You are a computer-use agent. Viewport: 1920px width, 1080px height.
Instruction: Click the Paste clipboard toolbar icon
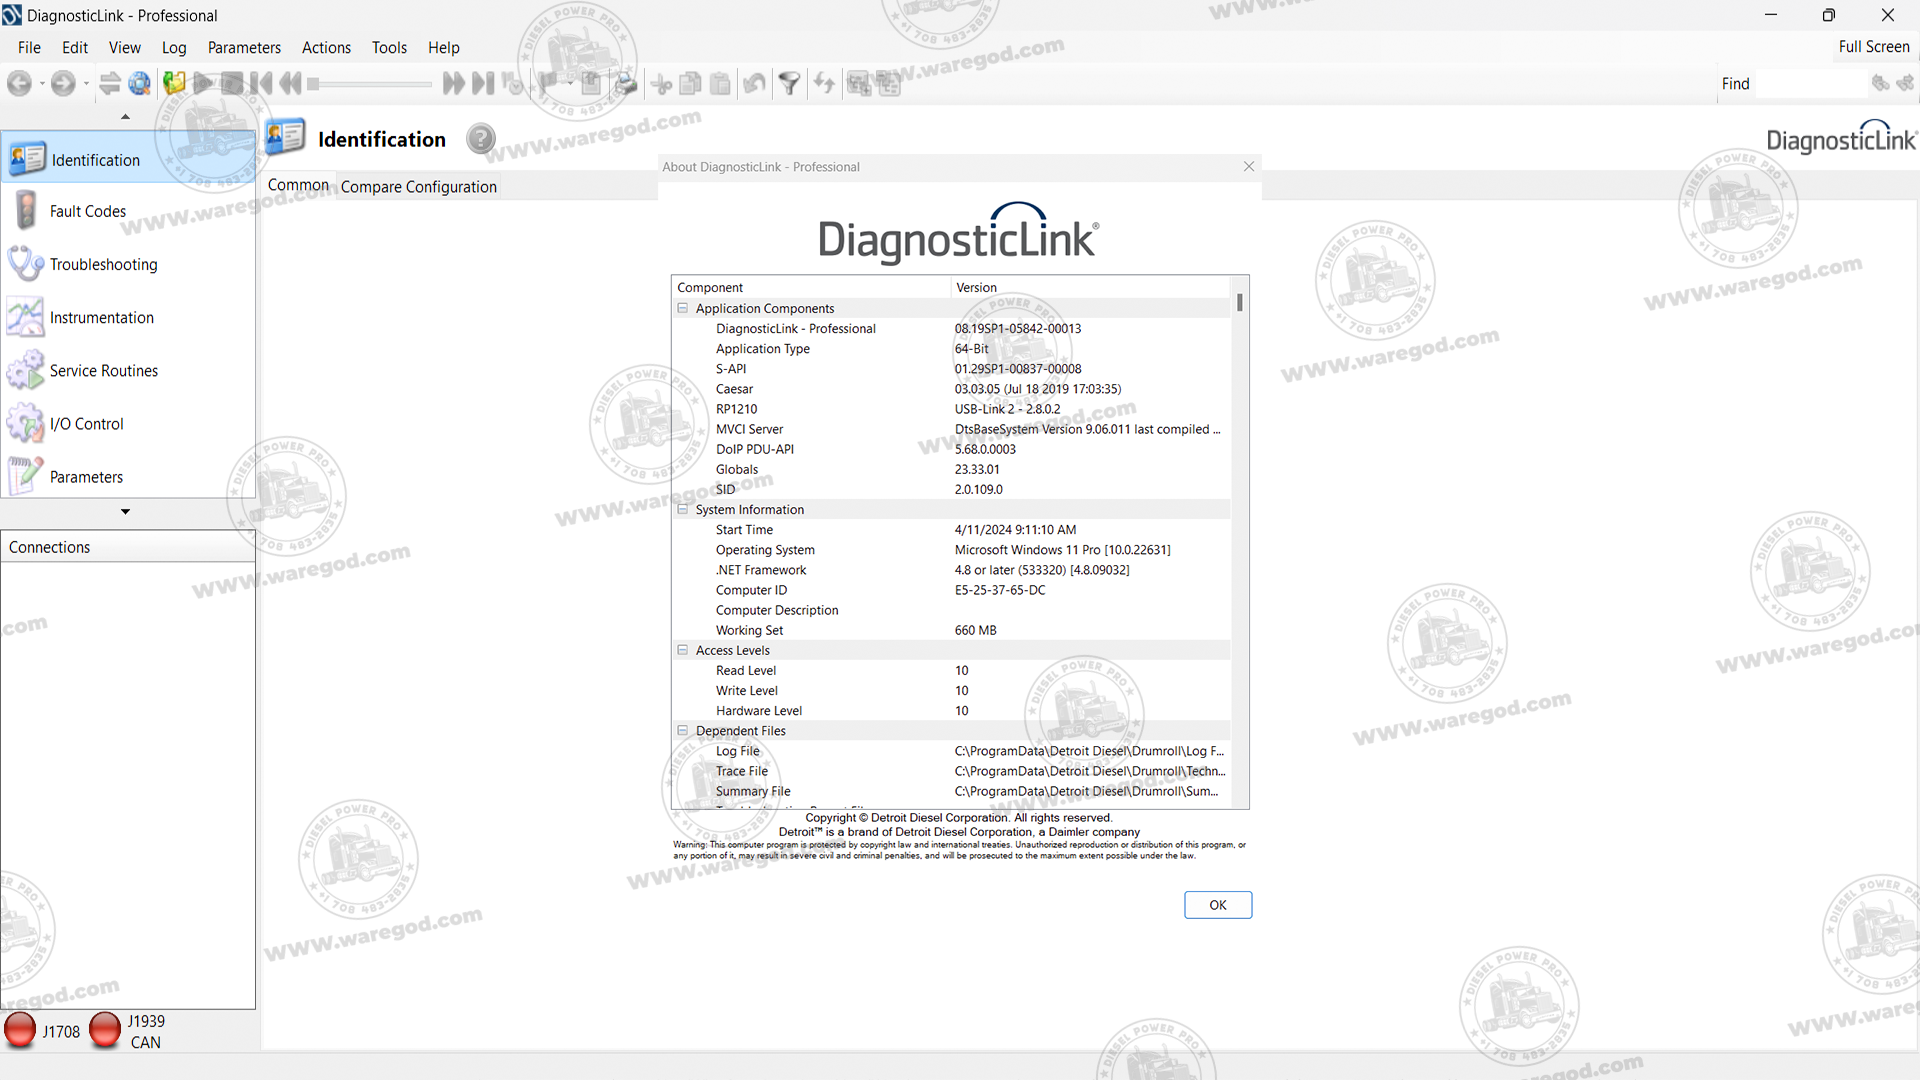click(720, 84)
